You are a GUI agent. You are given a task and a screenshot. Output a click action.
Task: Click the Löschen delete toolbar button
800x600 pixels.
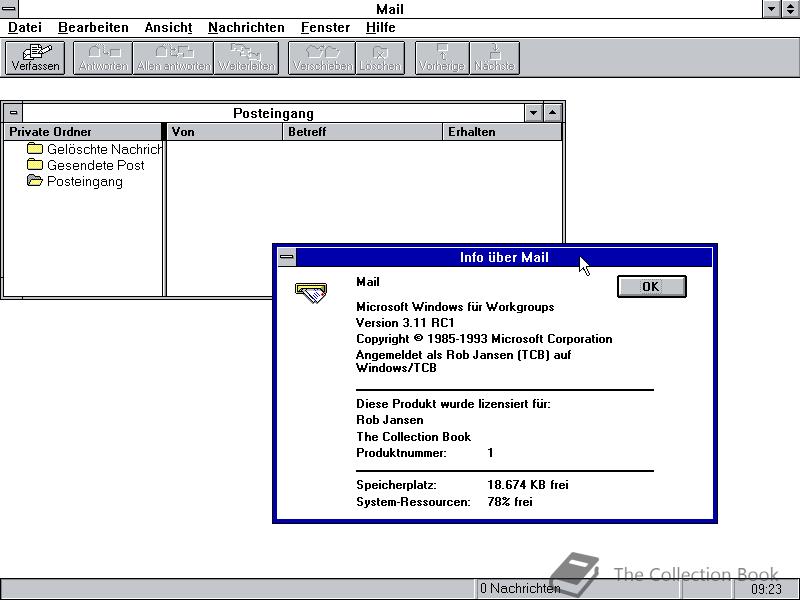point(380,58)
